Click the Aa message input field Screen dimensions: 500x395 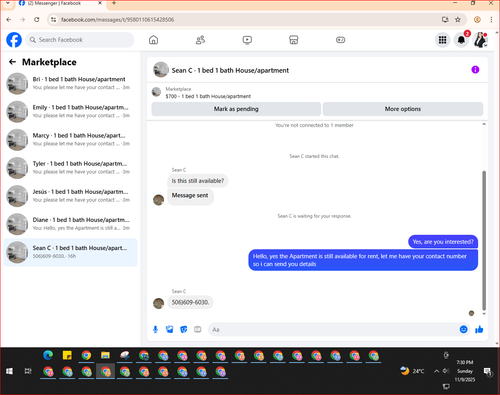click(333, 330)
